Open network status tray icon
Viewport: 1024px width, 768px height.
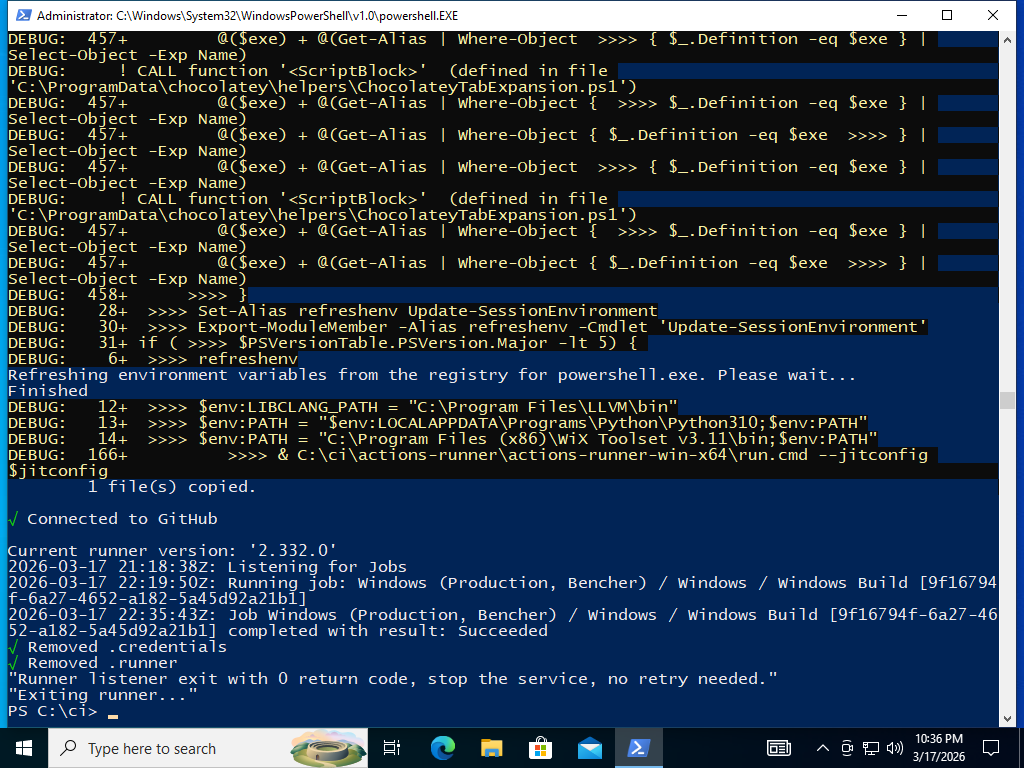click(x=870, y=747)
